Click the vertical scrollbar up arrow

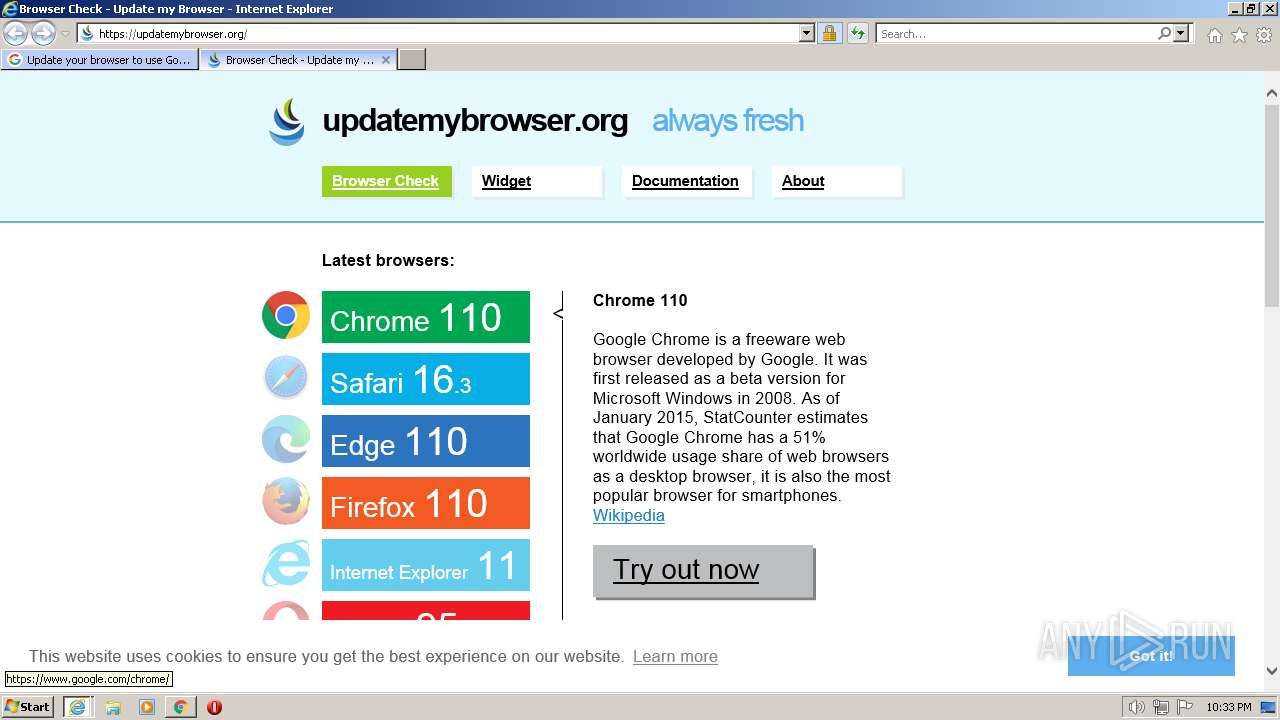tap(1272, 94)
